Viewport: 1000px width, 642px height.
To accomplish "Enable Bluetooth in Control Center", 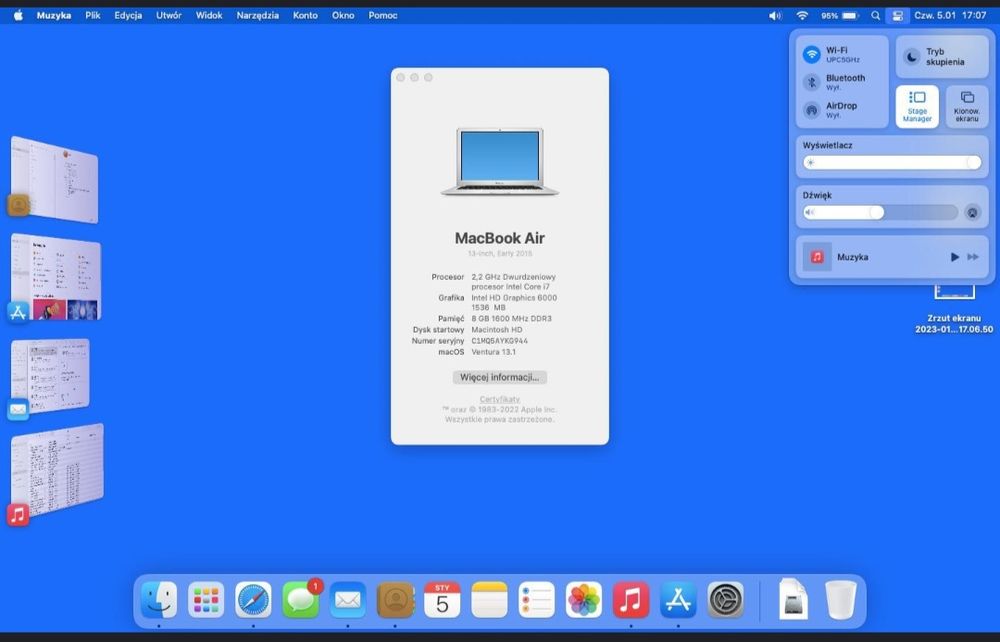I will (813, 82).
